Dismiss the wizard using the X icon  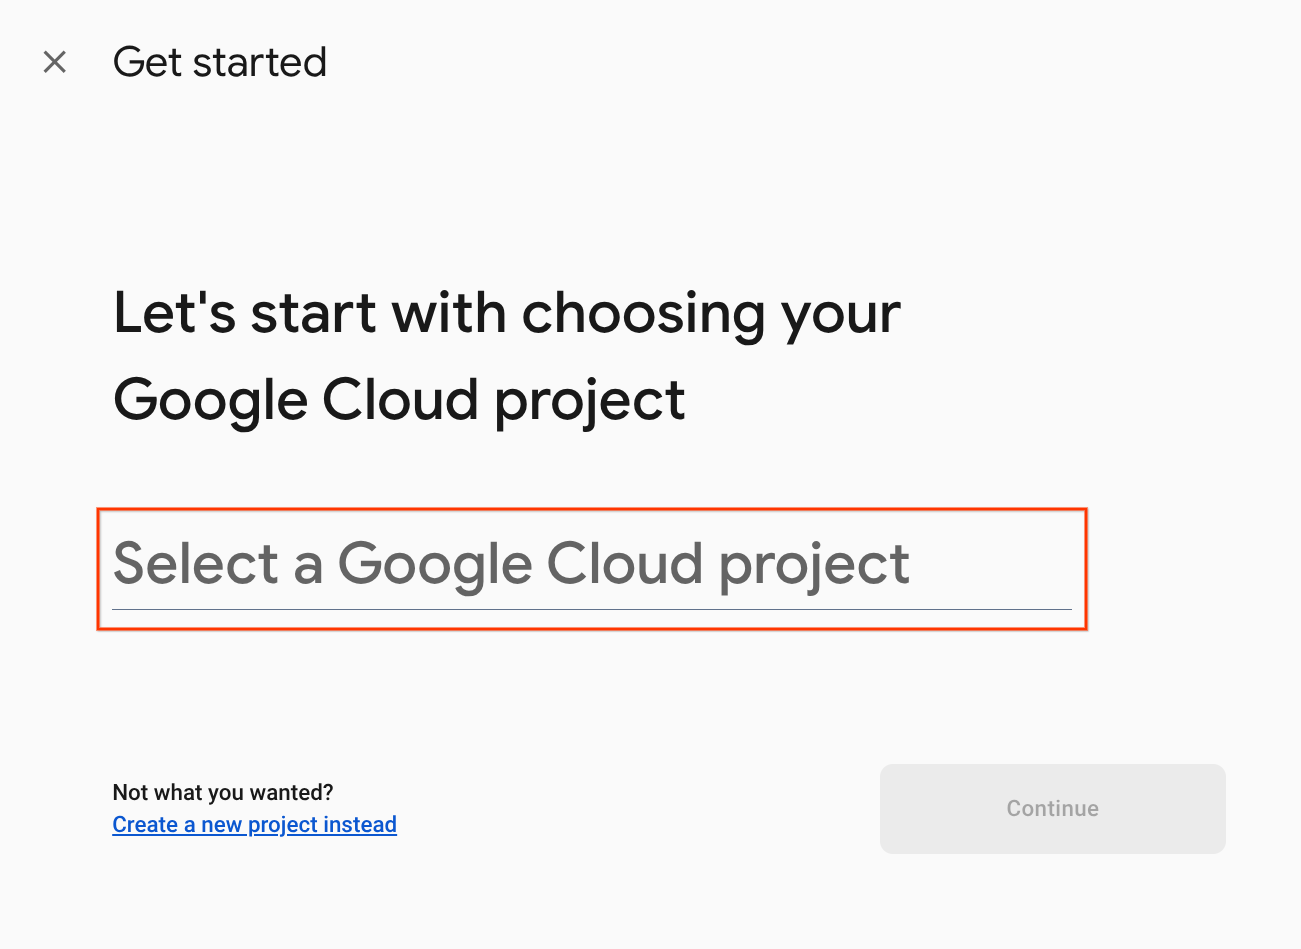click(x=54, y=61)
